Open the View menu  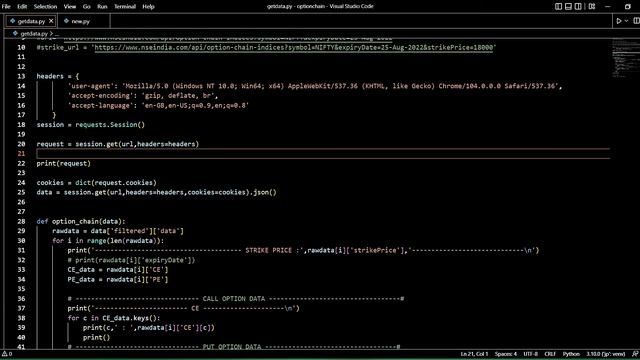(x=70, y=7)
